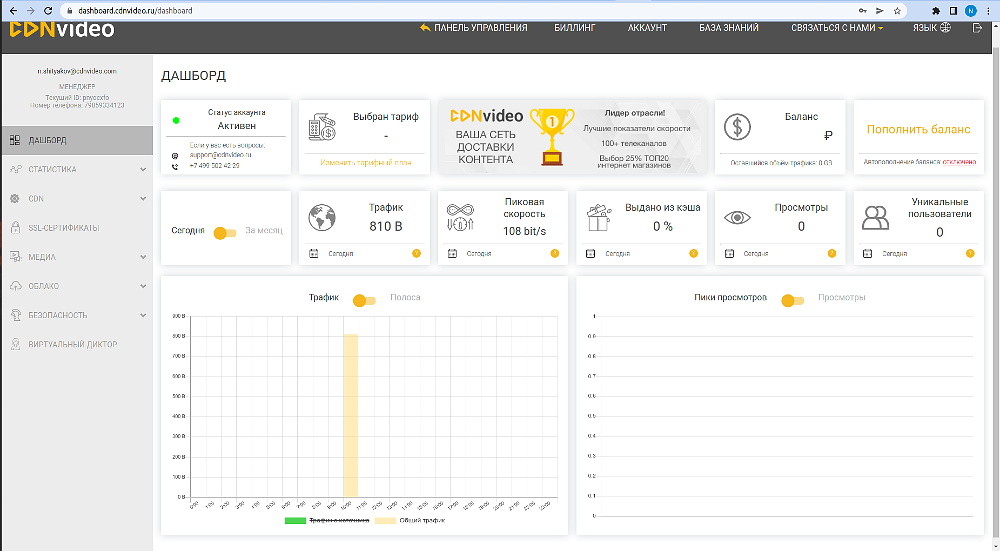Toggle the Сегодня / За месяц switch
The height and width of the screenshot is (551, 1000).
tap(224, 233)
